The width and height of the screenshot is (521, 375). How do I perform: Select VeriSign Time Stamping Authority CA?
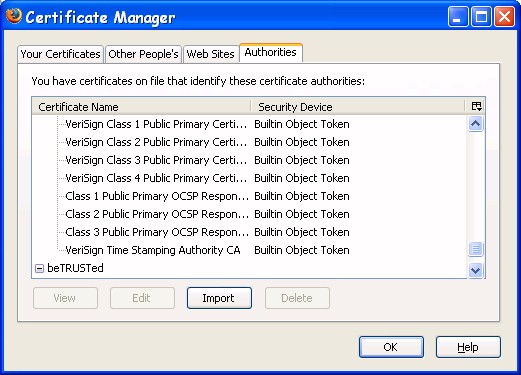[249, 250]
